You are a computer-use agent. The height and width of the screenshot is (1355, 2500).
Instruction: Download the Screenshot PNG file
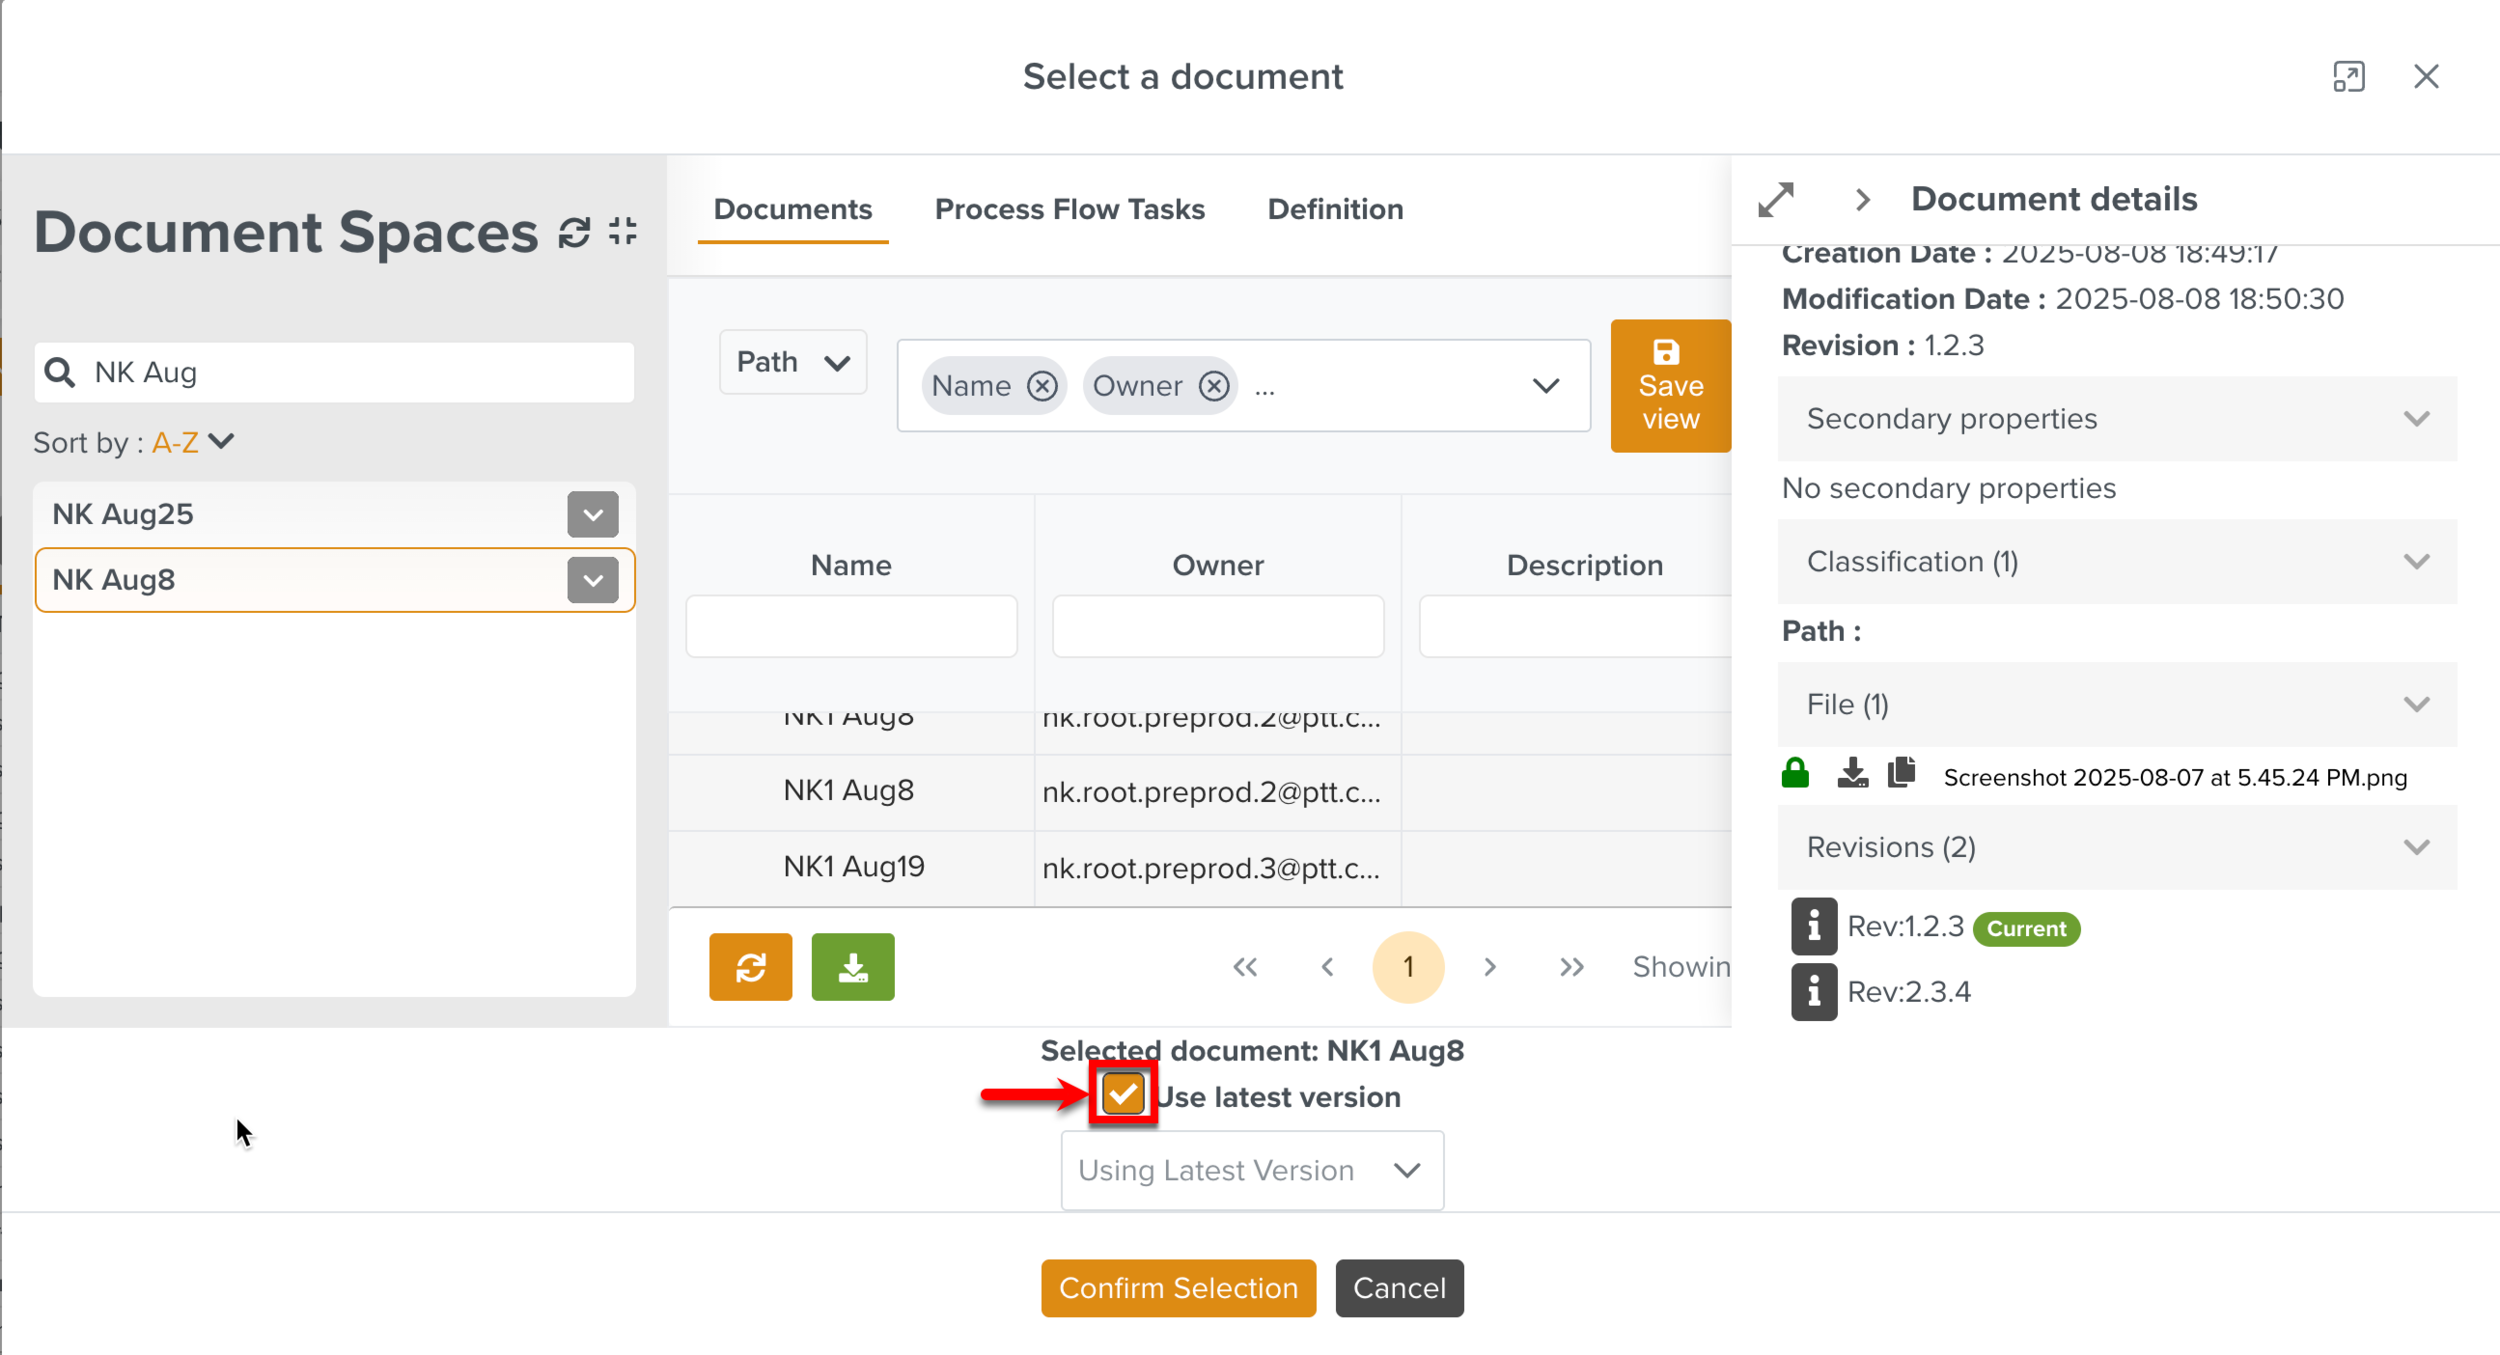(1852, 774)
